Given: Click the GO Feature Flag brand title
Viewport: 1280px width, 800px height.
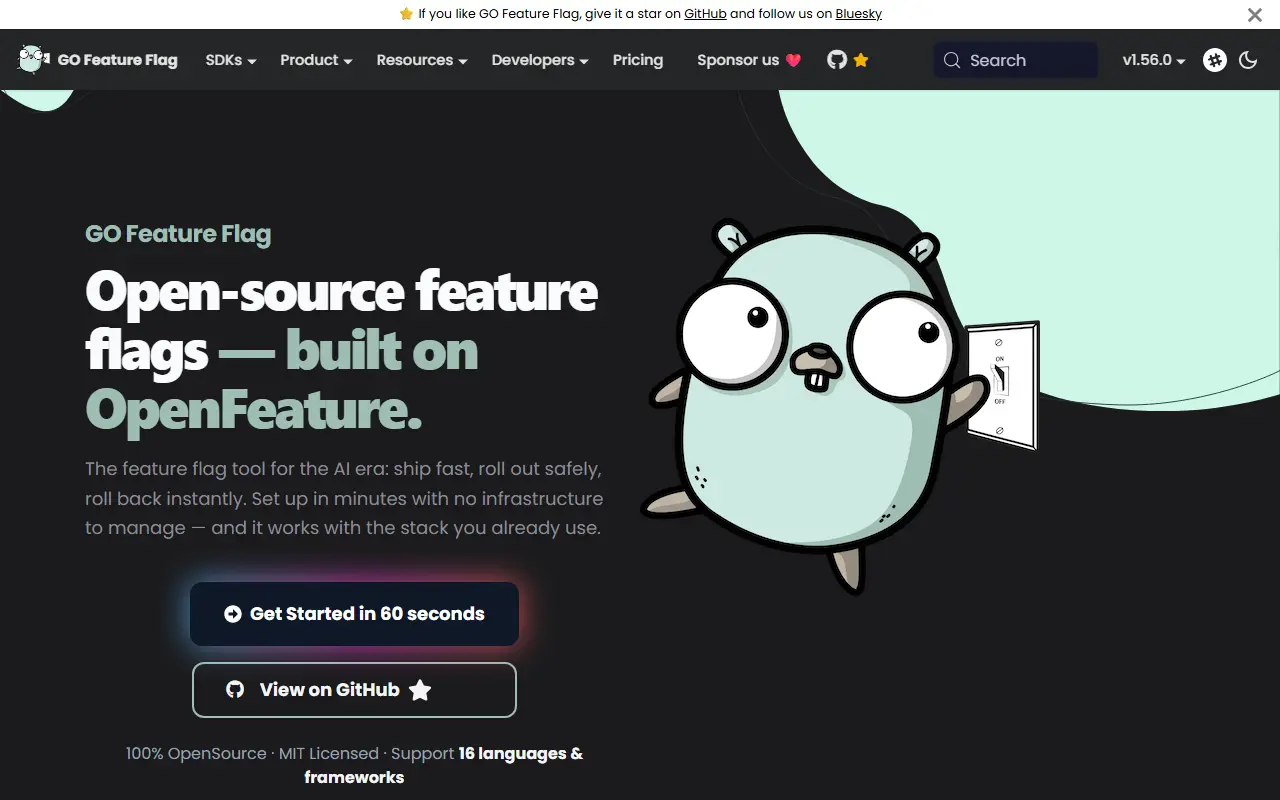Looking at the screenshot, I should [117, 60].
